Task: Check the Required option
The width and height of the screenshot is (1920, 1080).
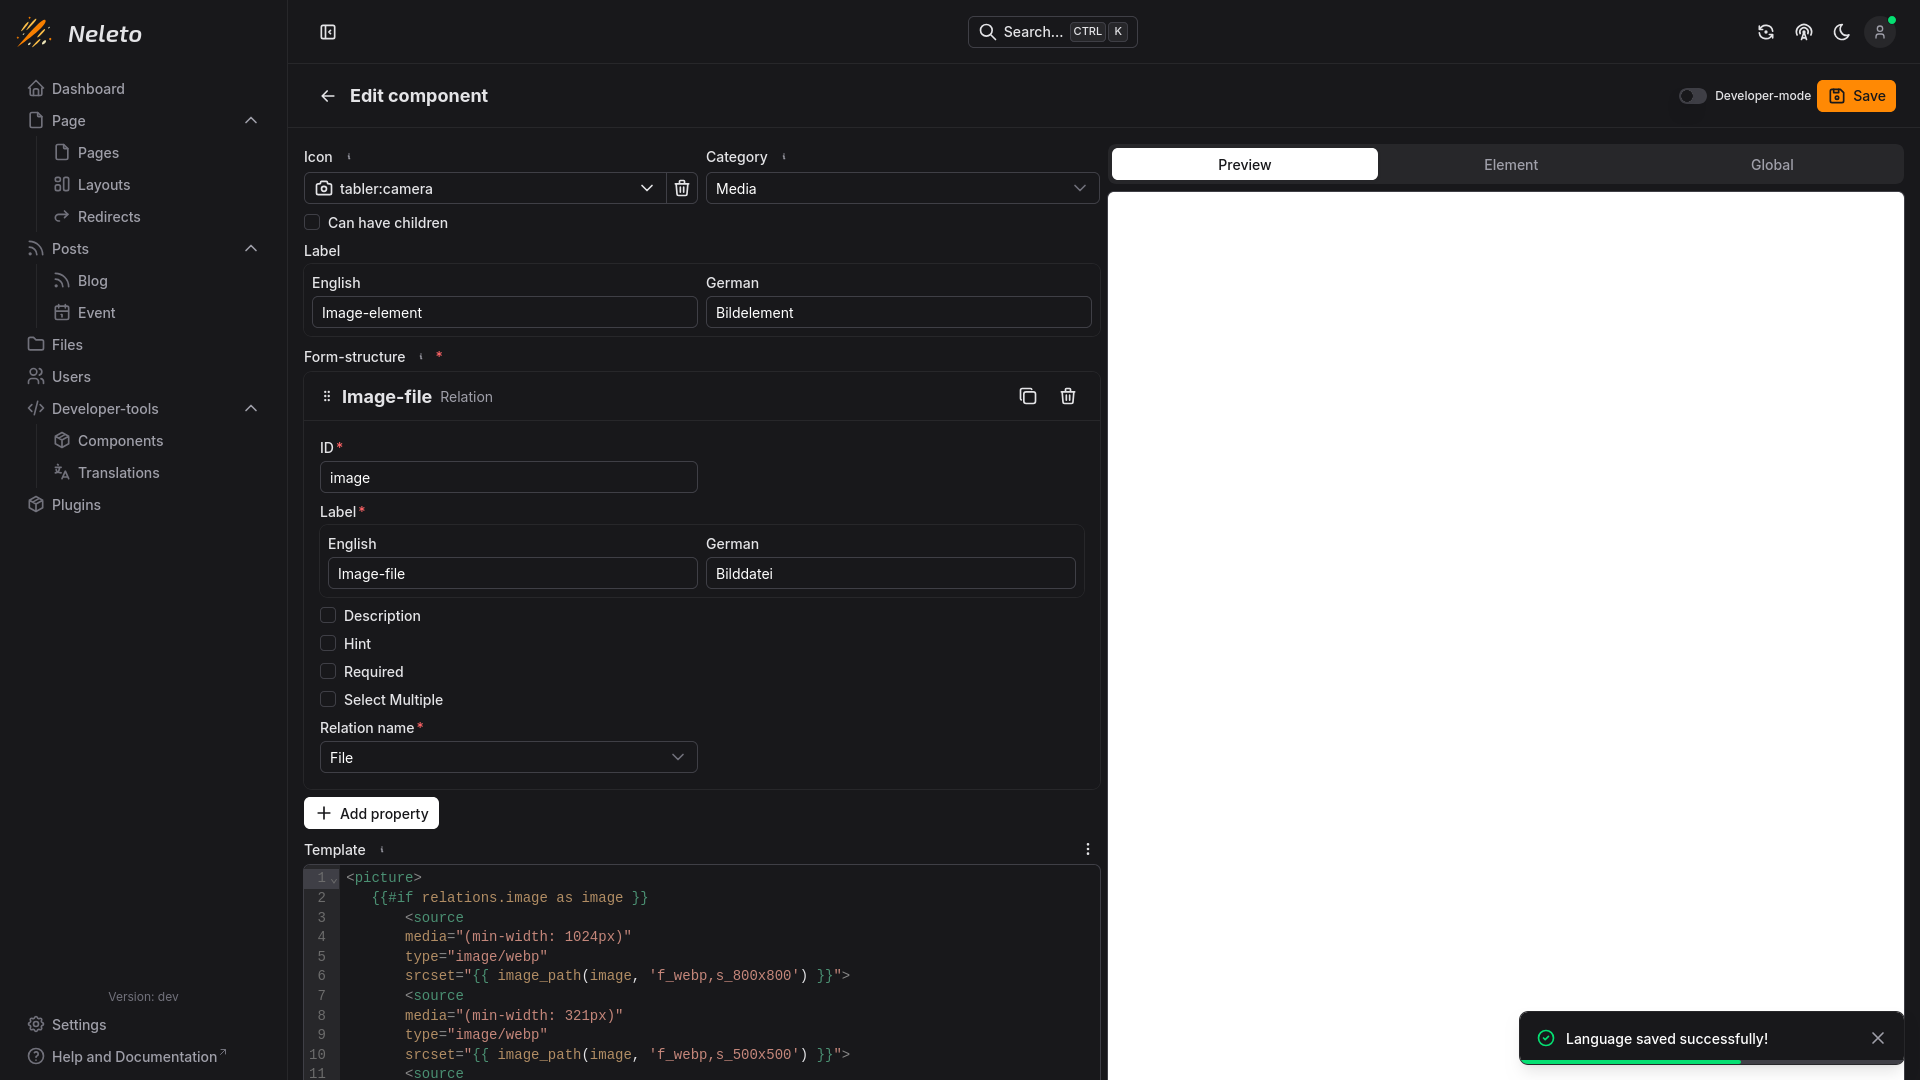Action: click(328, 671)
